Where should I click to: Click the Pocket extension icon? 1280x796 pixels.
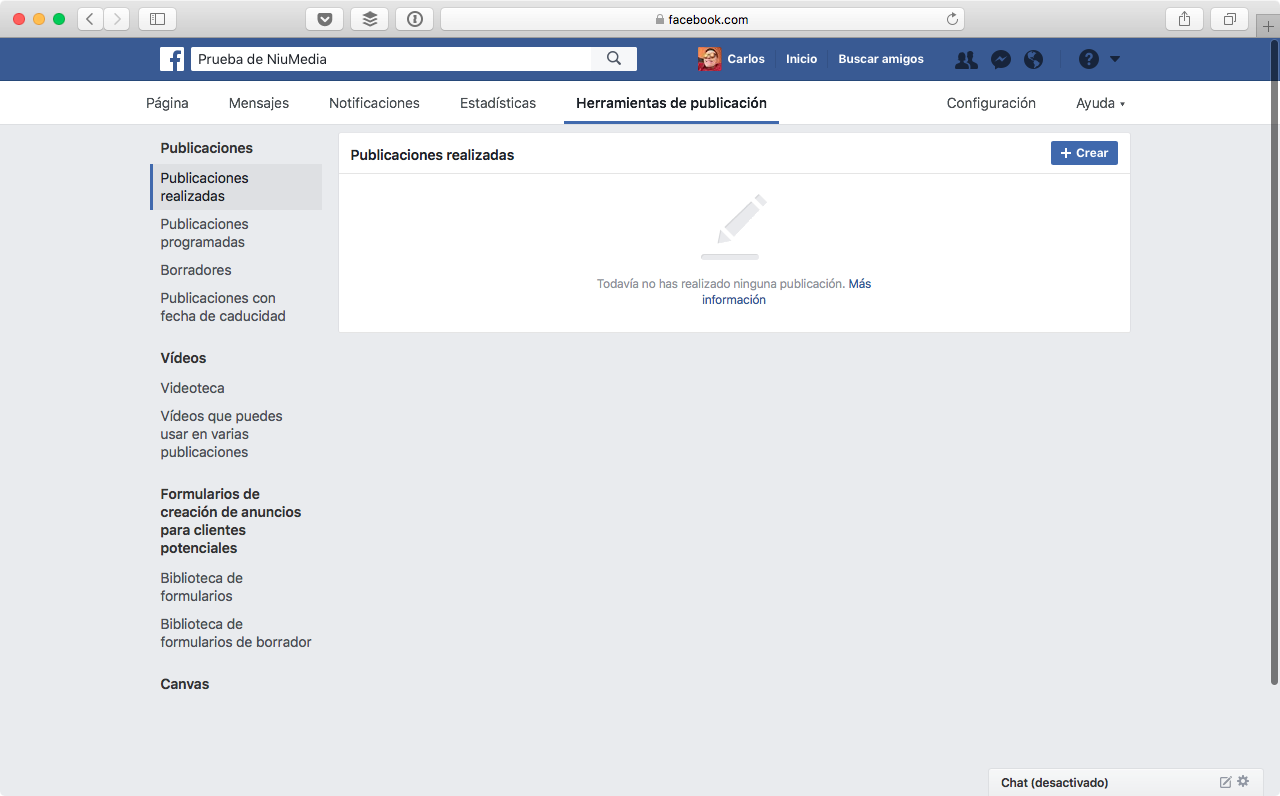(x=325, y=19)
